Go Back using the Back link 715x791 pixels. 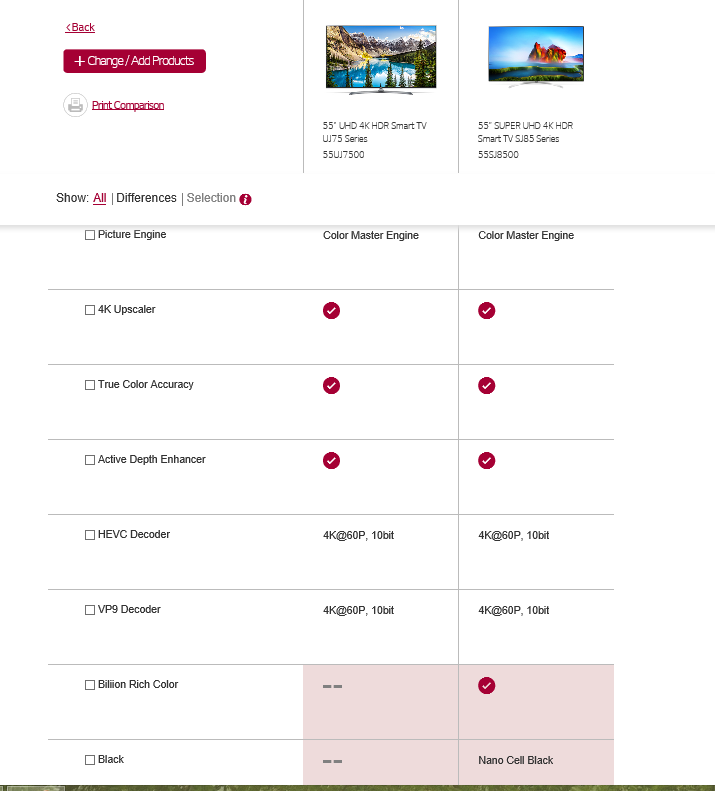[x=81, y=27]
